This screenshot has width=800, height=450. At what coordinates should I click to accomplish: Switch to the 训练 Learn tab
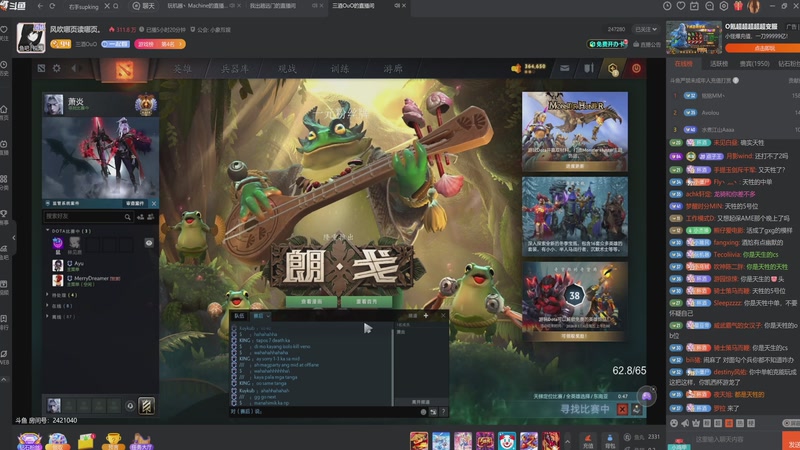(340, 69)
